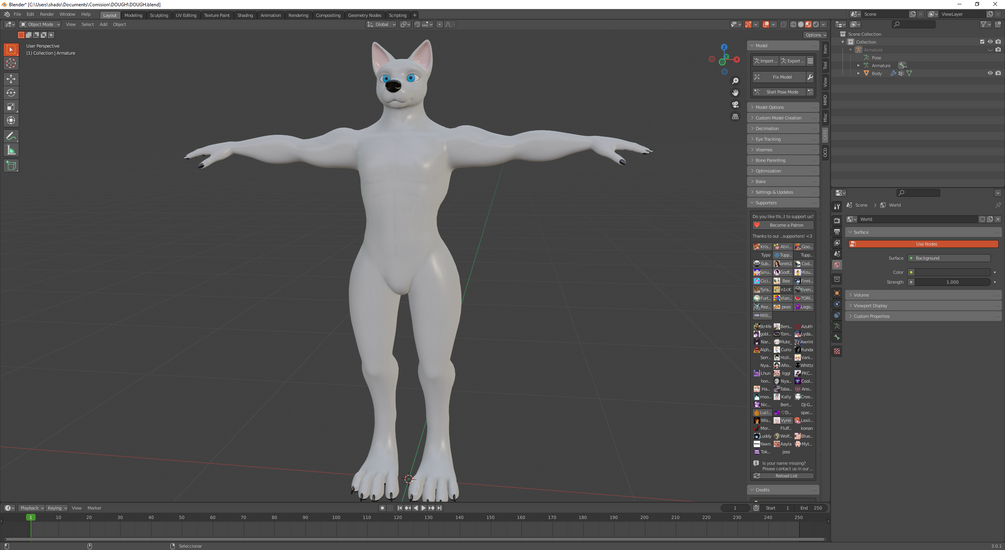The width and height of the screenshot is (1005, 550).
Task: Choose the Annotate tool
Action: [11, 136]
